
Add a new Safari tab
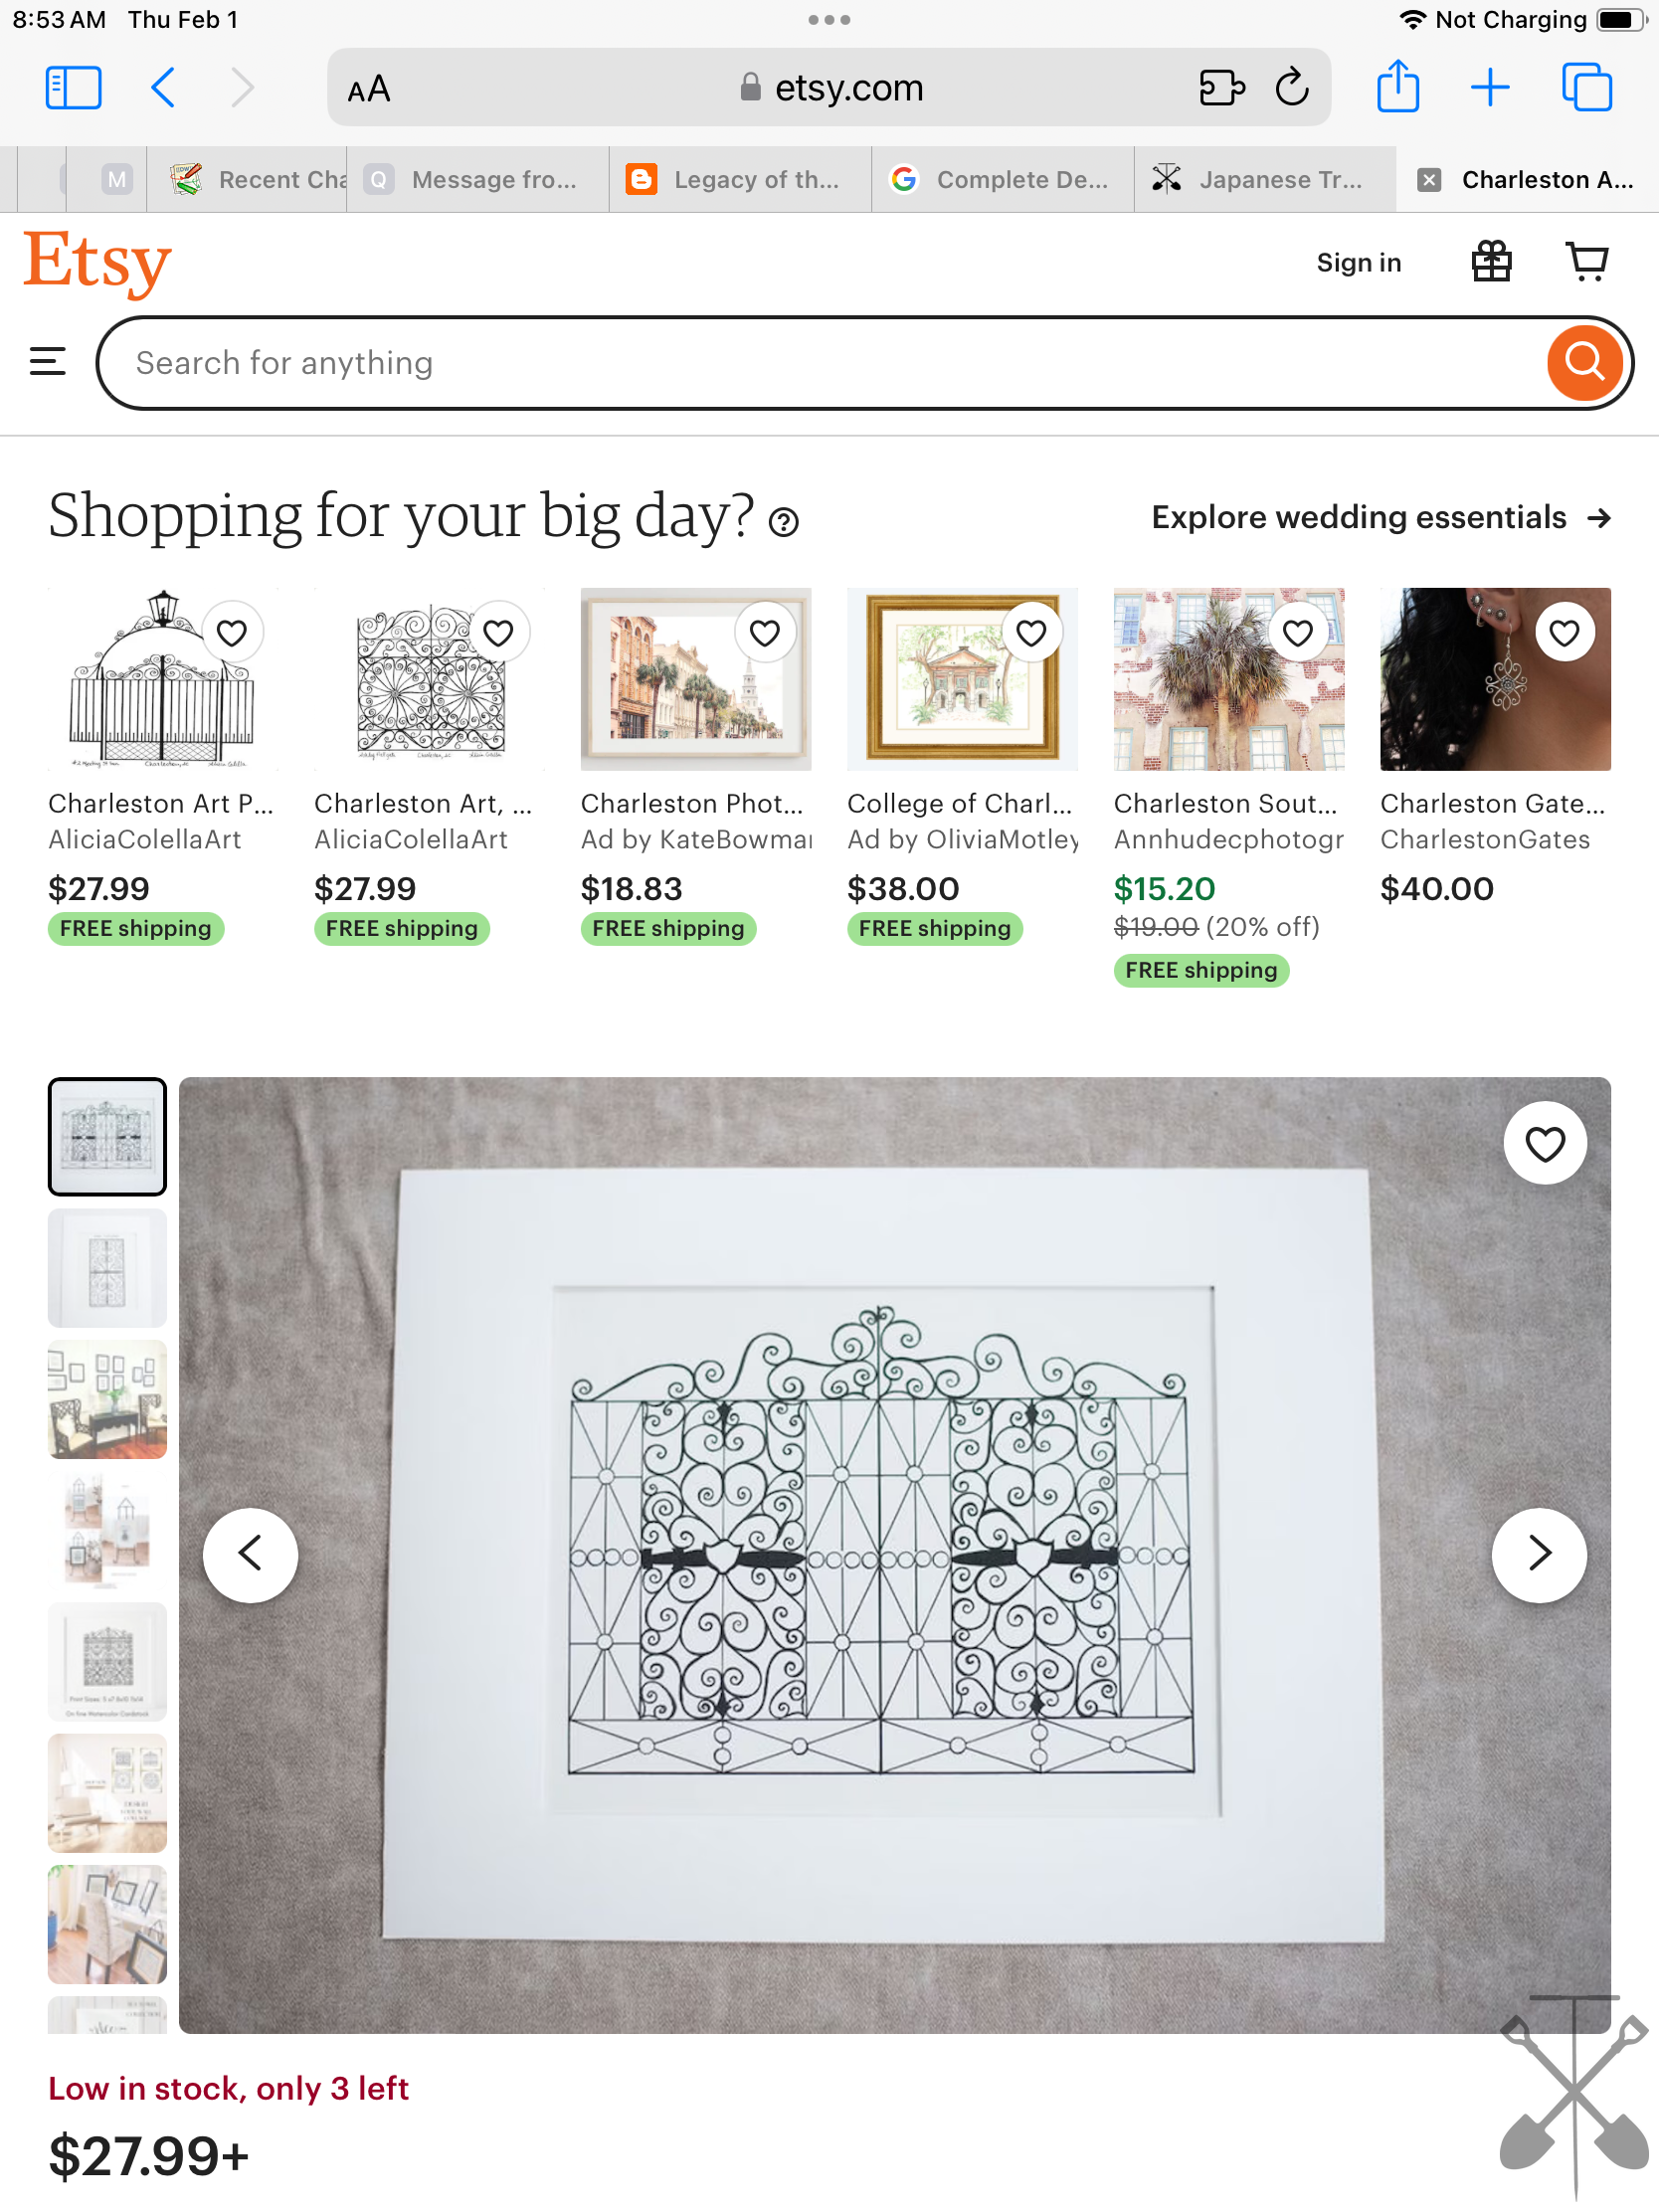tap(1489, 87)
